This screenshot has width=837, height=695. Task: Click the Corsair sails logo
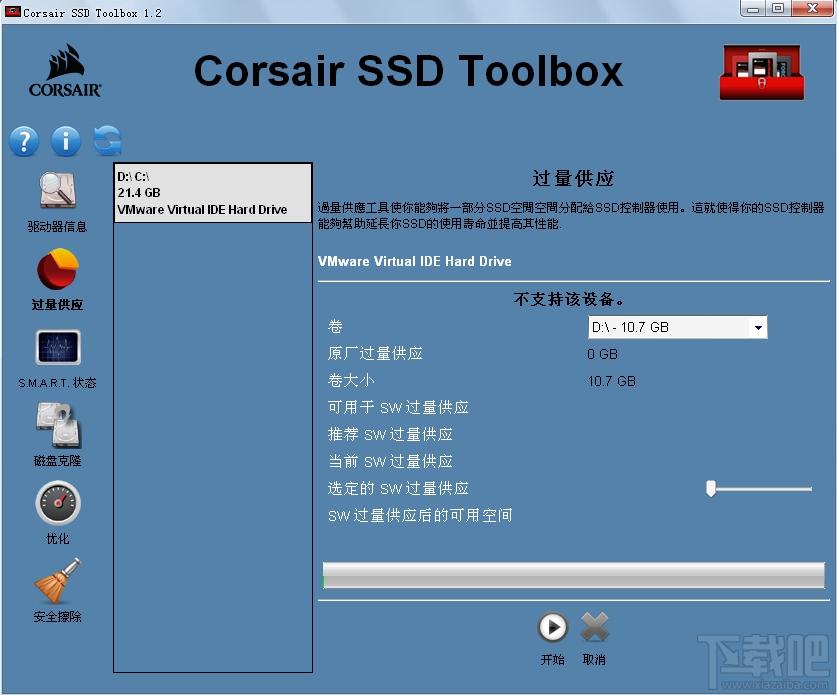pos(65,70)
